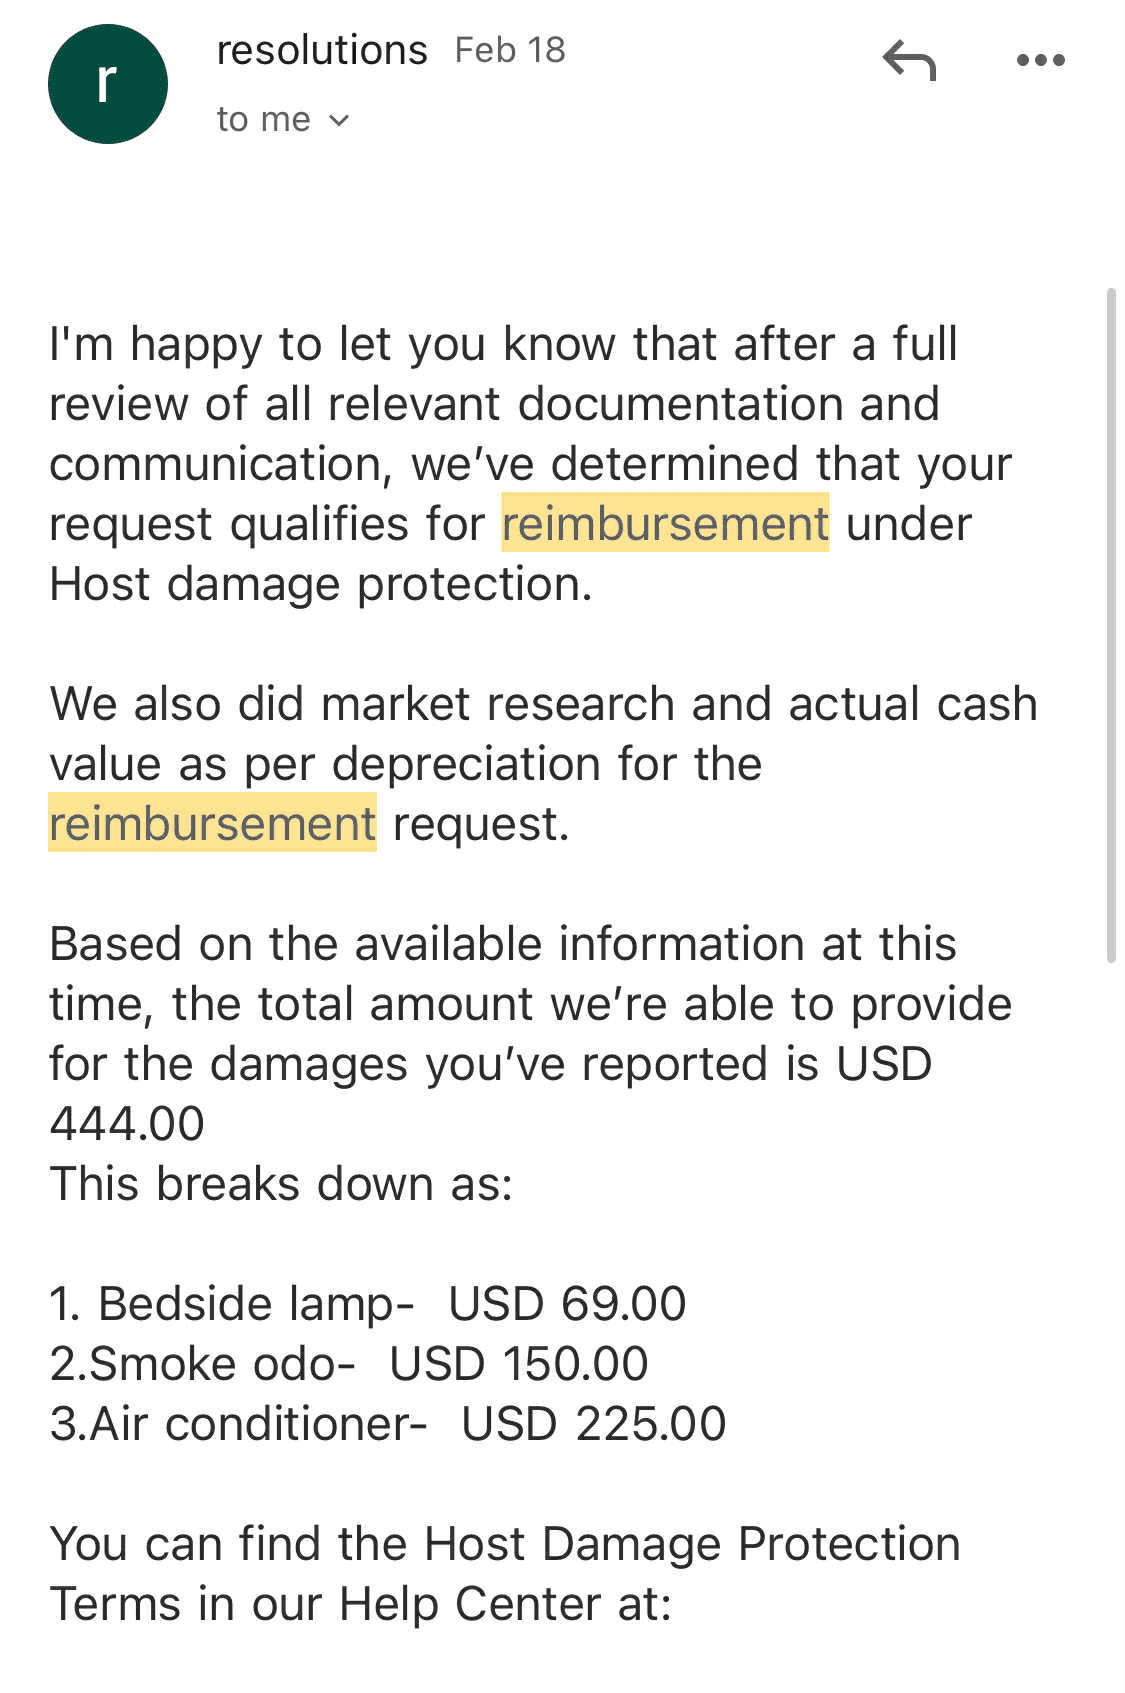Tap the "This breaks down as:" line
The width and height of the screenshot is (1125, 1693).
[x=281, y=1184]
